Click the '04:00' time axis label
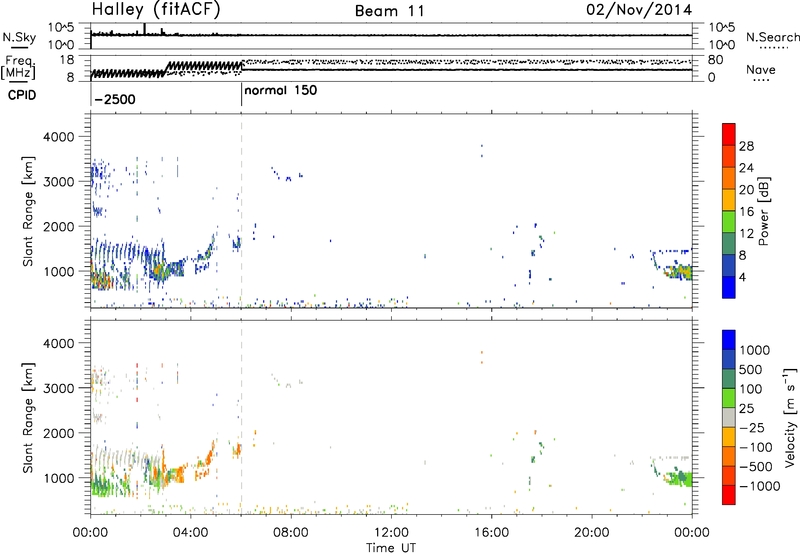This screenshot has height=554, width=800. 190,533
